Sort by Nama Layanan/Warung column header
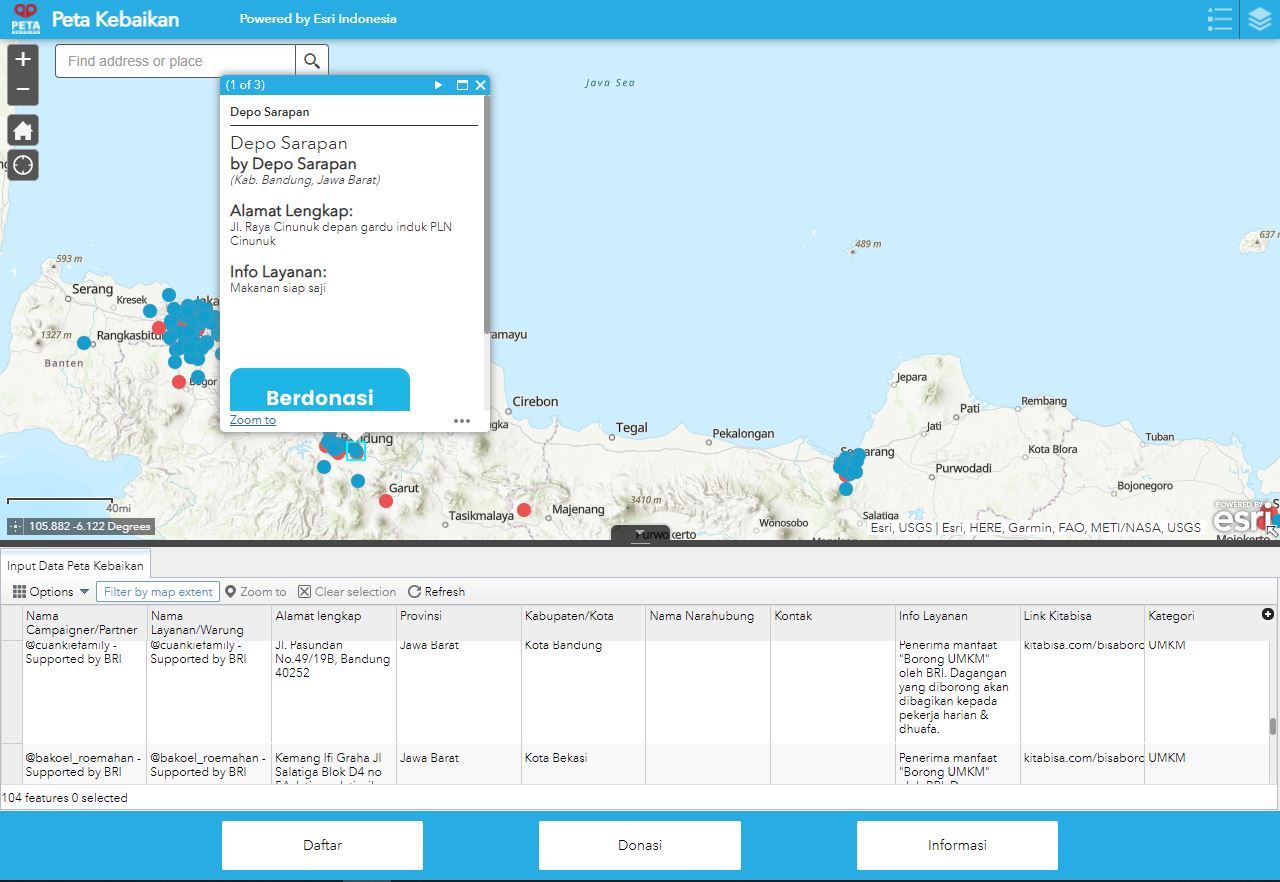 tap(209, 623)
